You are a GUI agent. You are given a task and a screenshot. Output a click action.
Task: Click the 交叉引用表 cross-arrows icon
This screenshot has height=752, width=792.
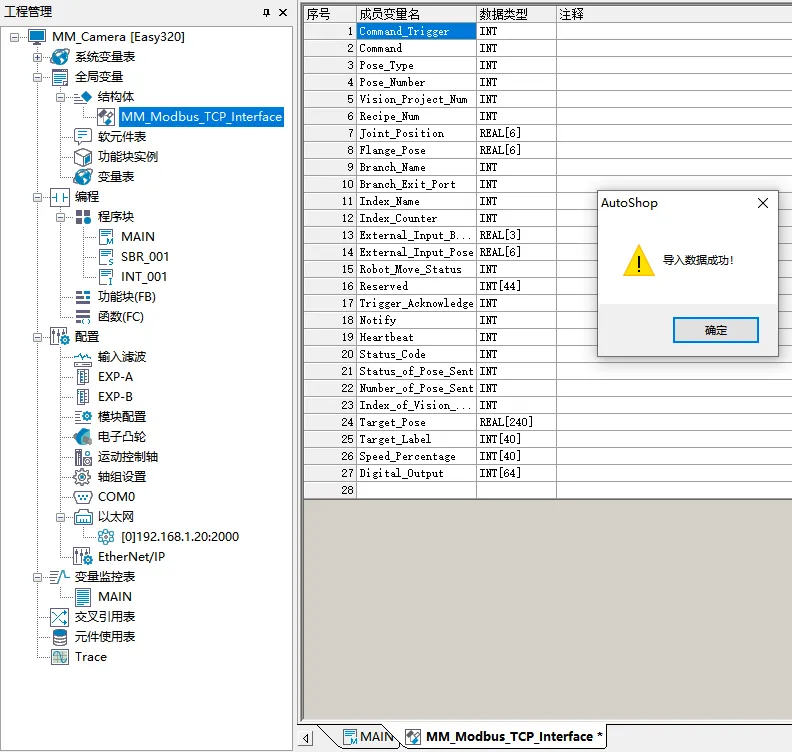click(x=60, y=617)
